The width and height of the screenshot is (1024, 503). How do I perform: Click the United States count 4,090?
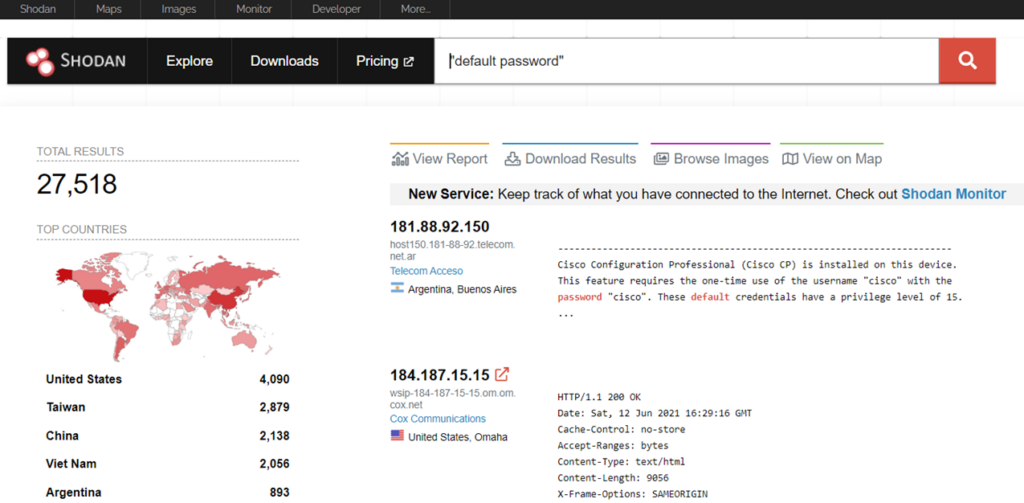point(274,379)
